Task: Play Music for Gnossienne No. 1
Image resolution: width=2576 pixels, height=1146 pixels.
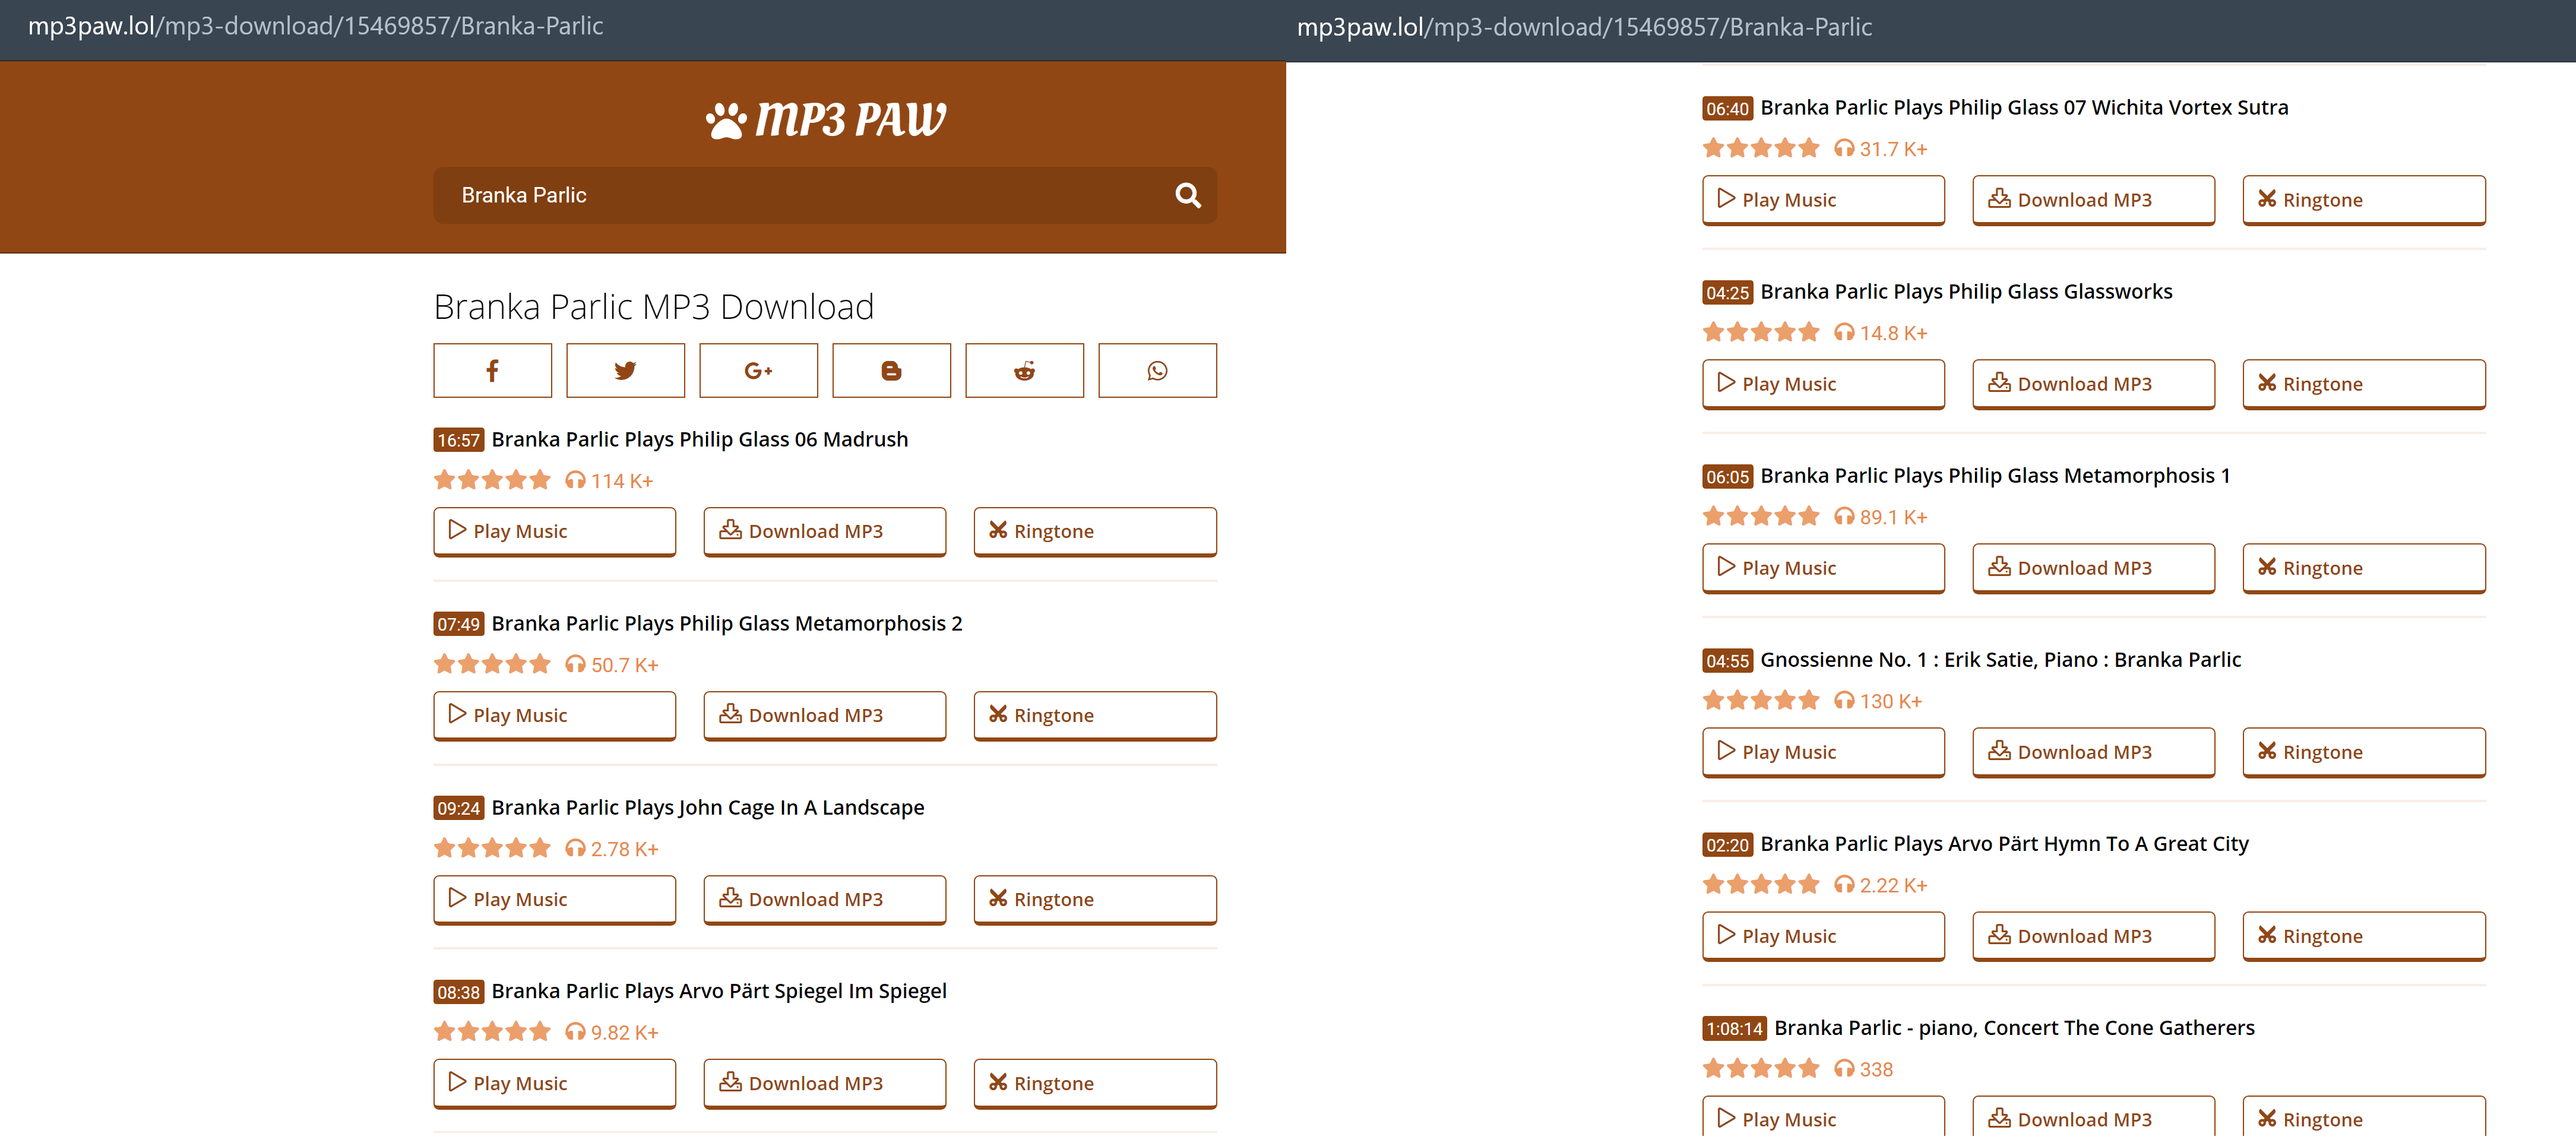Action: 1823,752
